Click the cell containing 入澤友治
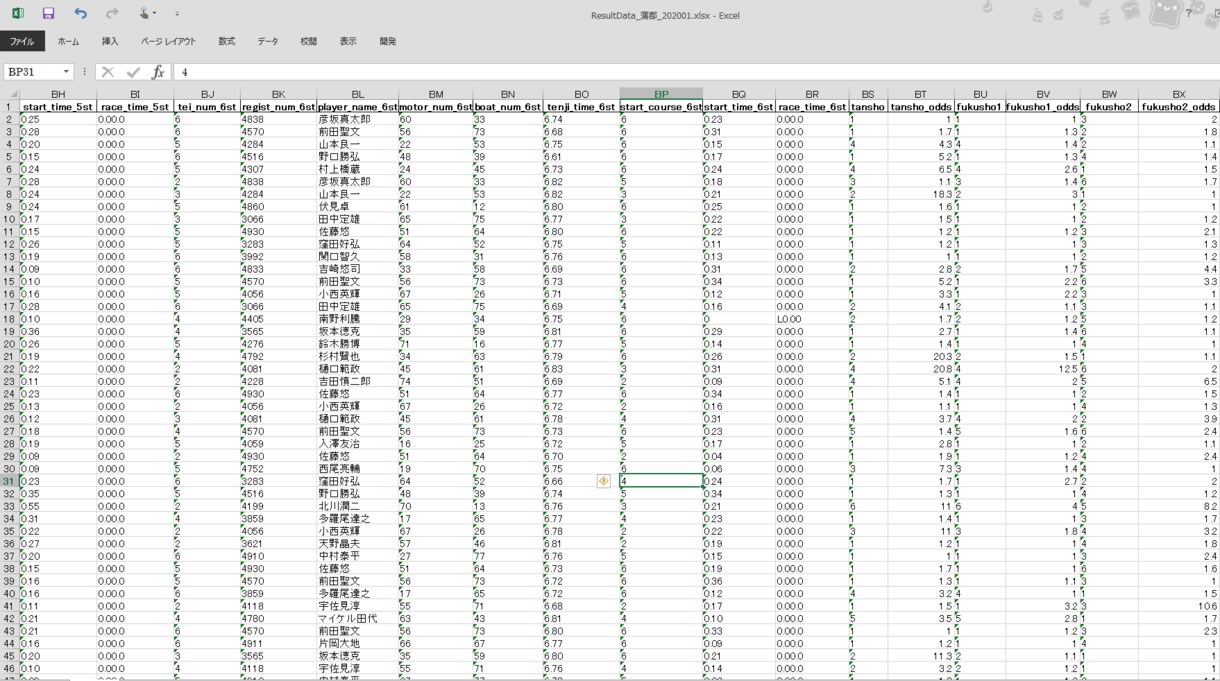Screen dimensions: 1220x681 pos(358,443)
